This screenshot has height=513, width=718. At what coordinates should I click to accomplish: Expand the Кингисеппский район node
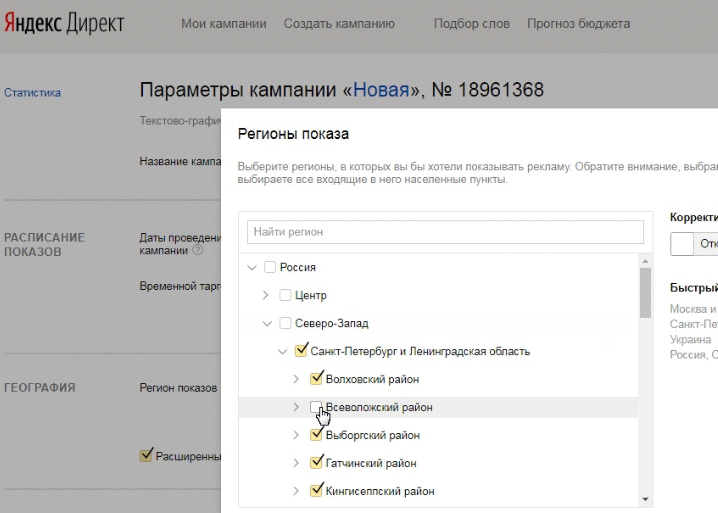point(296,491)
